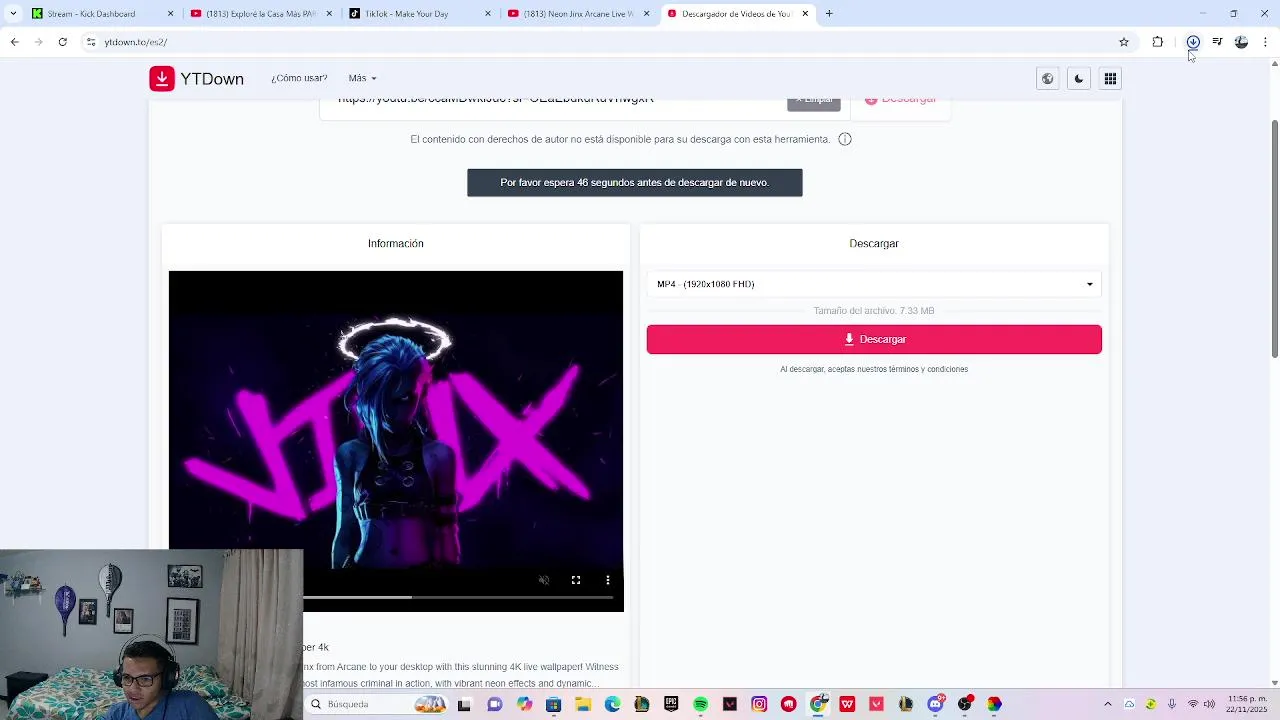This screenshot has height=720, width=1280.
Task: Switch to Exploré la Casa Más YouTube tab
Action: coord(260,14)
